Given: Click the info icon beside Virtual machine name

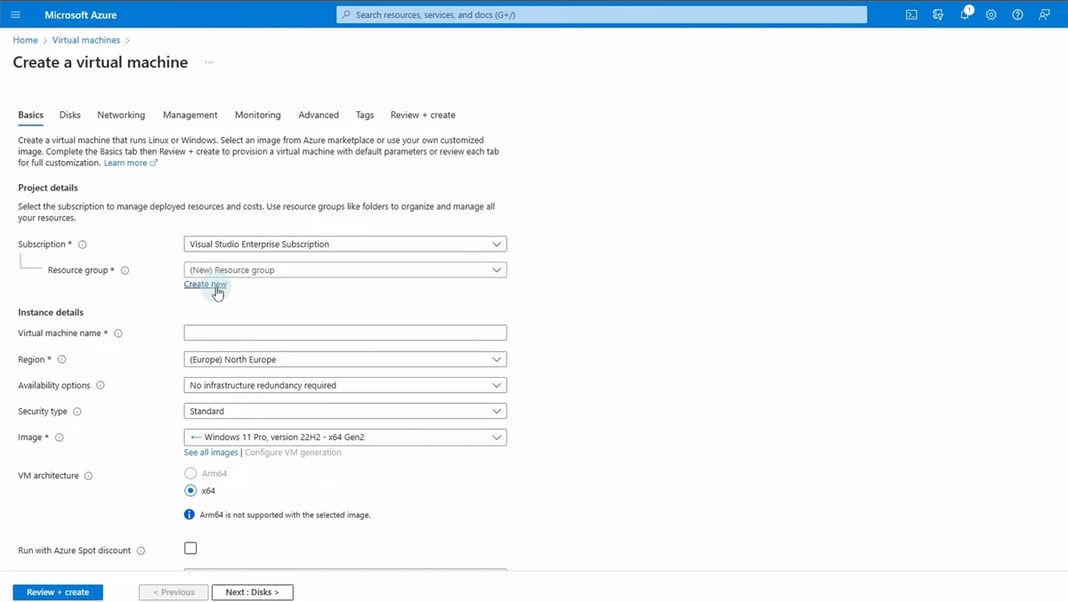Looking at the screenshot, I should (119, 333).
